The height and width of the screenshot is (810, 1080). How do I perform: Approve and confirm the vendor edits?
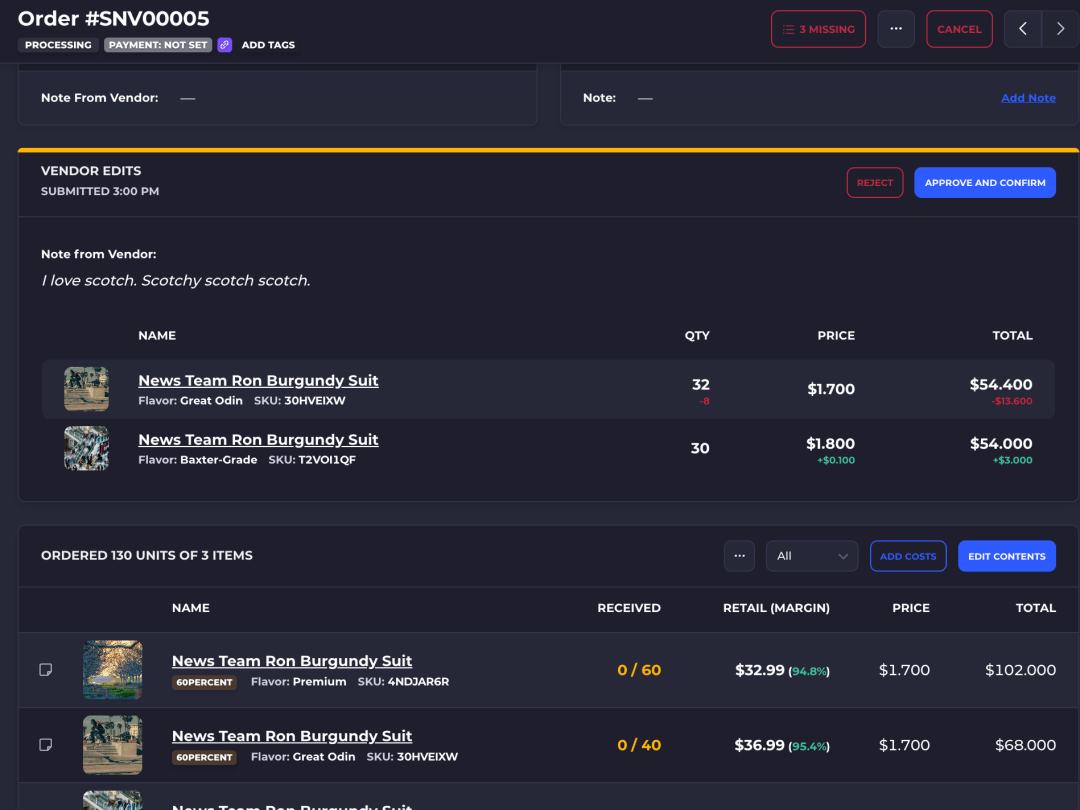coord(985,183)
